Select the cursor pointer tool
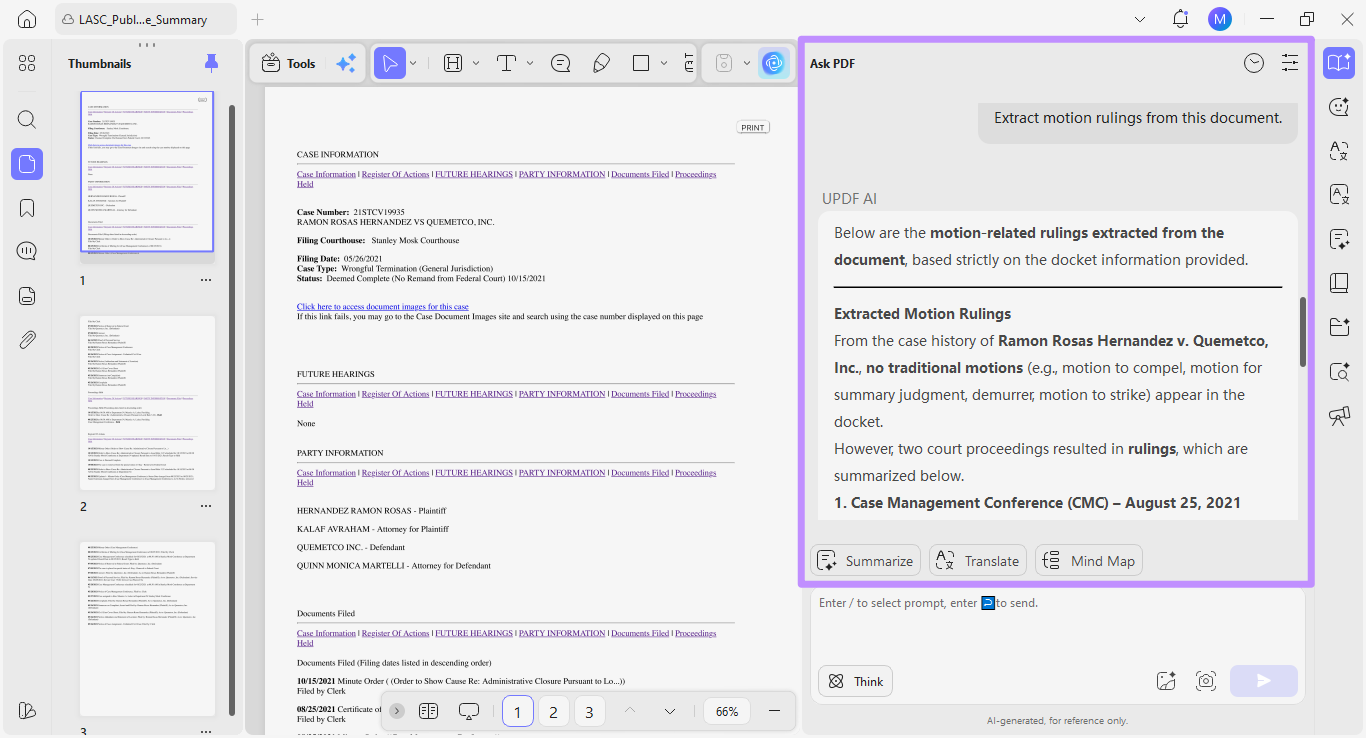Screen dimensions: 1366x738 (x=389, y=63)
